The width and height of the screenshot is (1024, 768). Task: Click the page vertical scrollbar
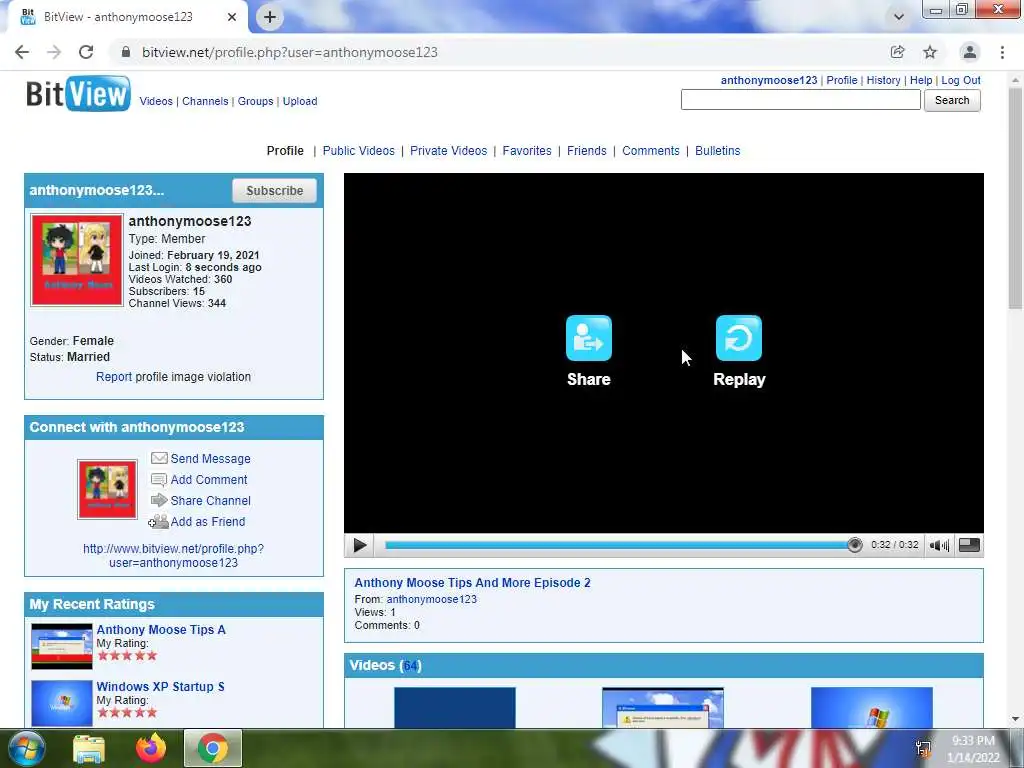pos(1015,199)
